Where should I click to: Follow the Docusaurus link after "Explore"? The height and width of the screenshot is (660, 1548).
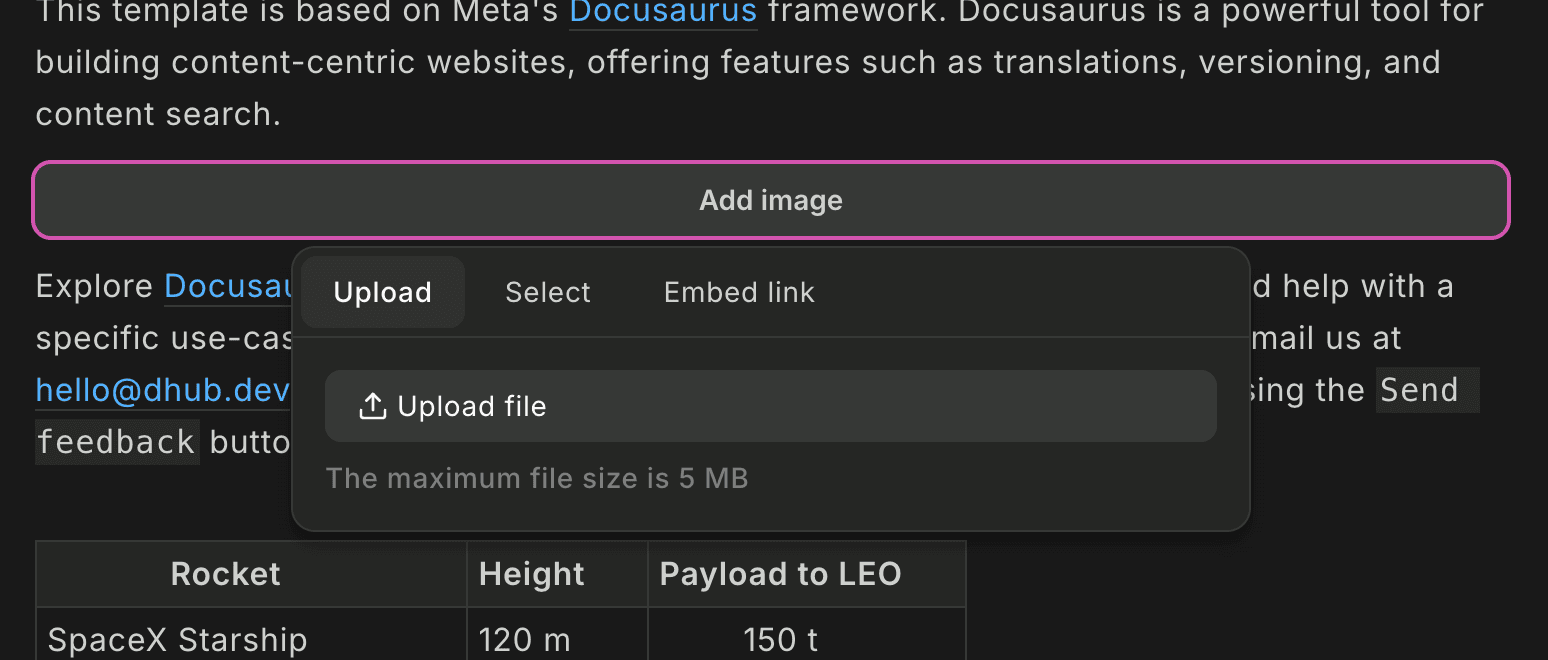click(x=228, y=287)
